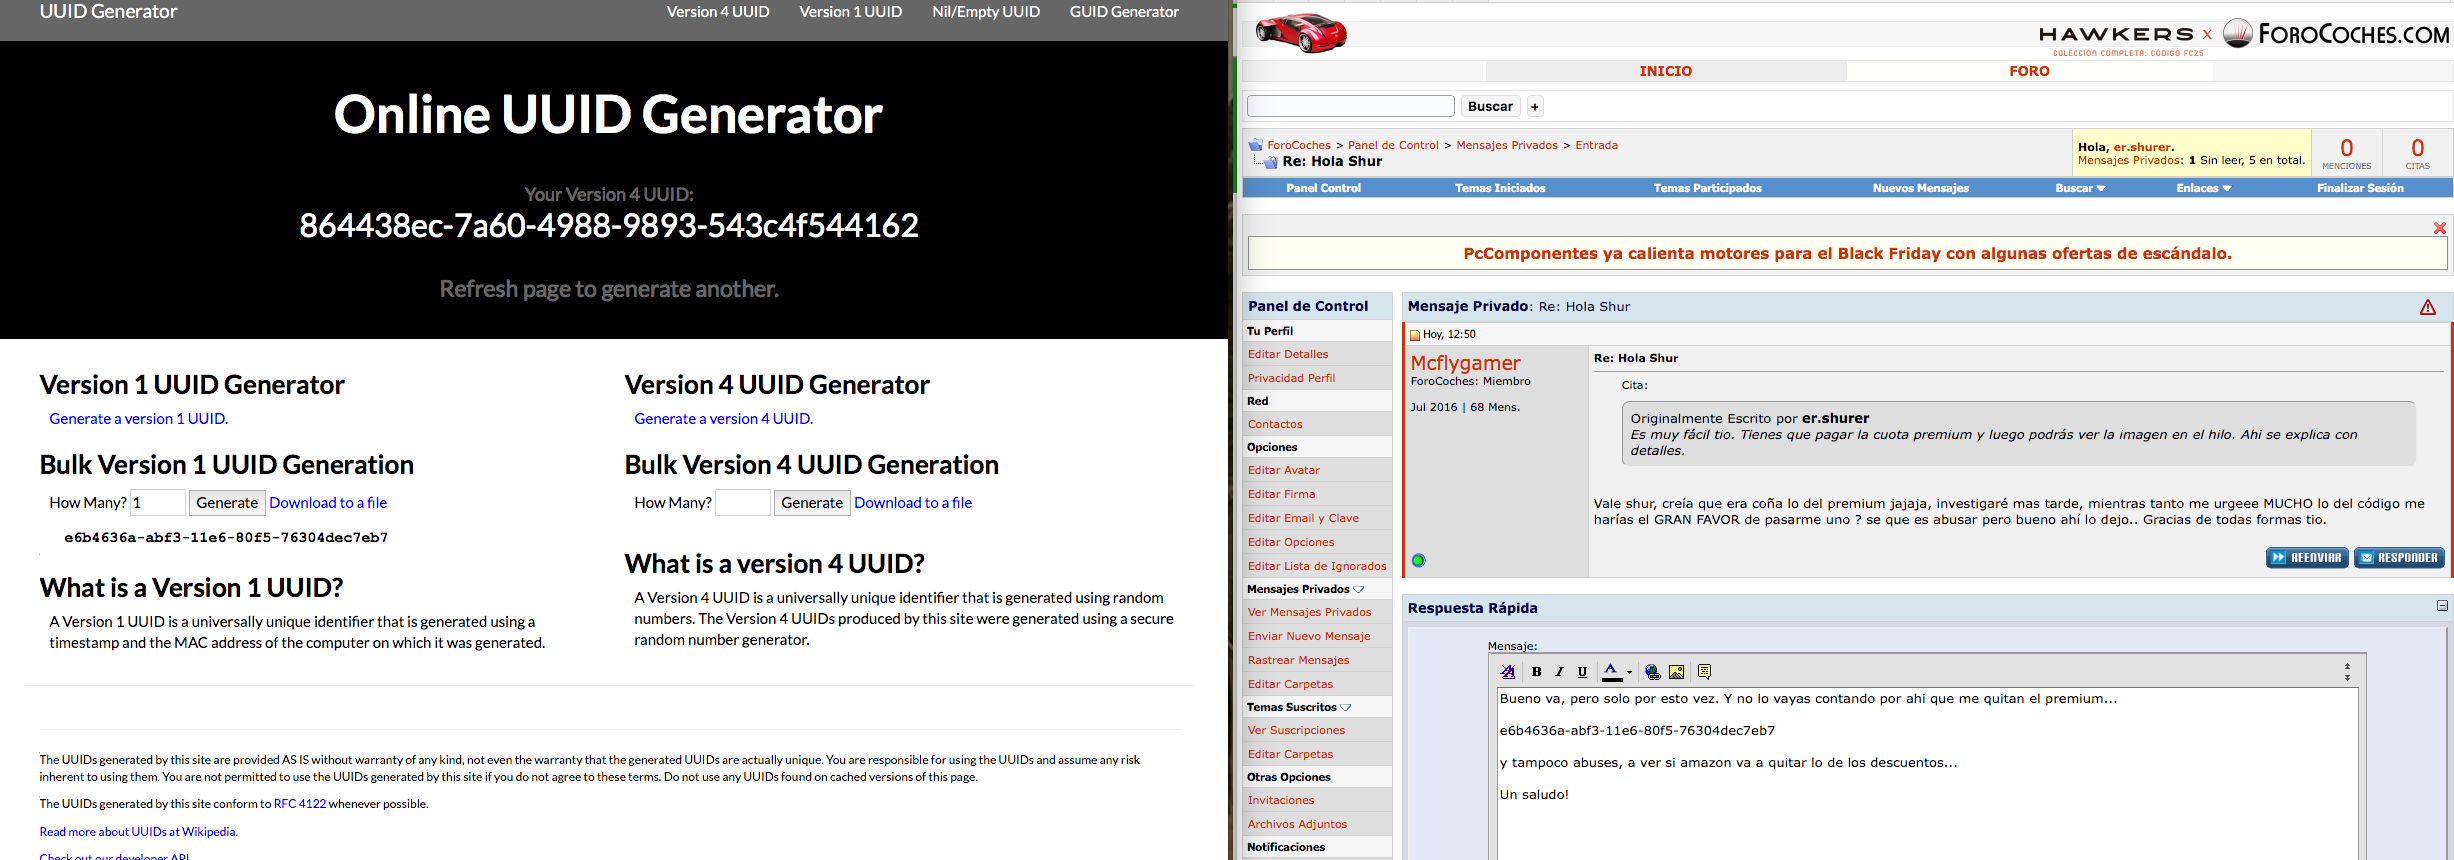Open Enviar Nuevo Mensaje in sidebar
This screenshot has height=860, width=2454.
(1308, 636)
